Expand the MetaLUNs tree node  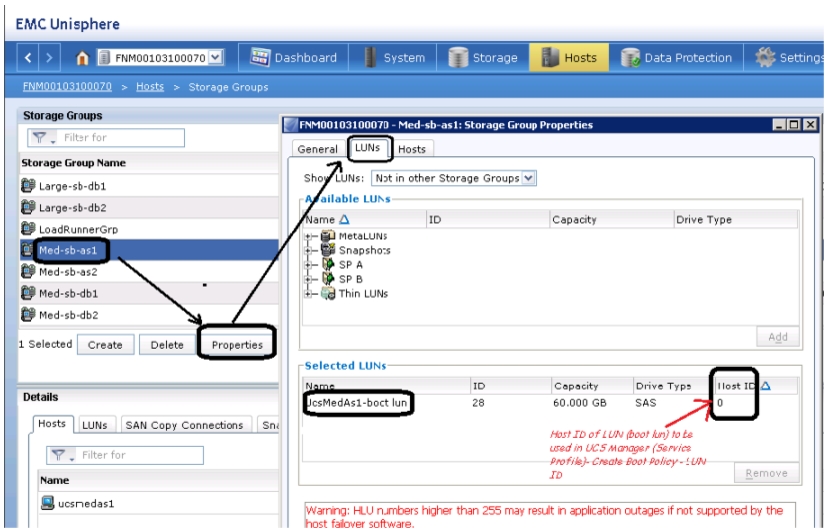(x=308, y=236)
